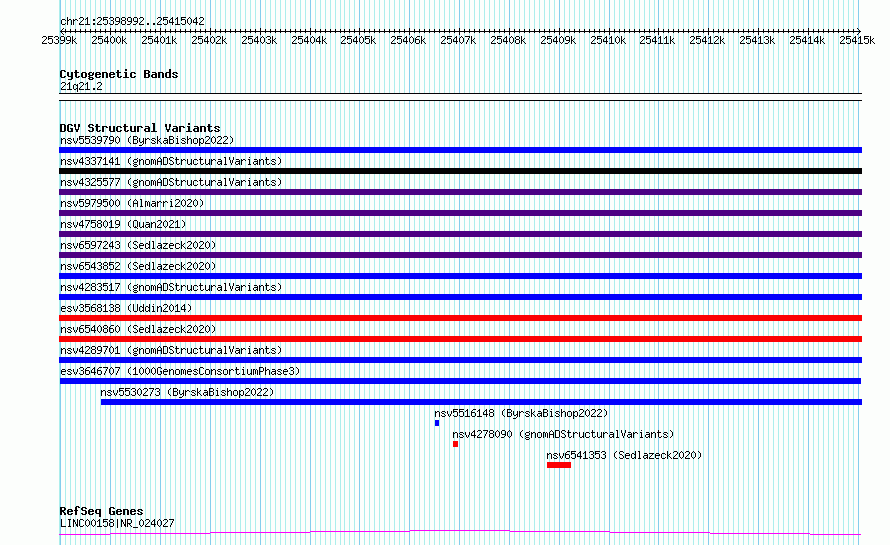
Task: Open esv3568138 (Uddin2014) variant label
Action: [x=126, y=308]
